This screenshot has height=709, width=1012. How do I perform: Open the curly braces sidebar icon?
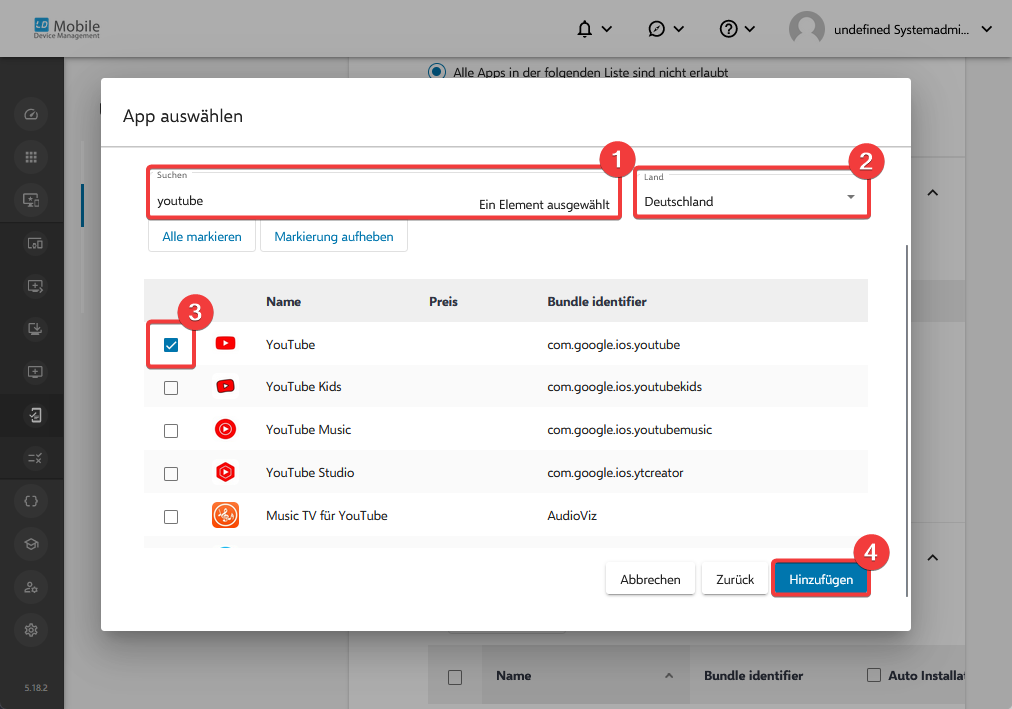pos(31,501)
